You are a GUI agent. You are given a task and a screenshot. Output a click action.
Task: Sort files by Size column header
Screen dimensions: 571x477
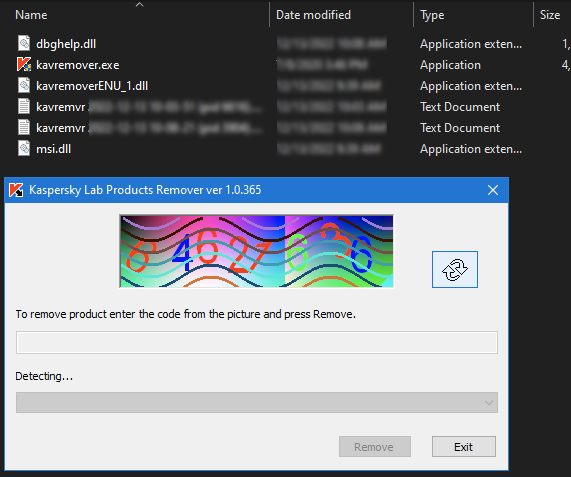550,15
